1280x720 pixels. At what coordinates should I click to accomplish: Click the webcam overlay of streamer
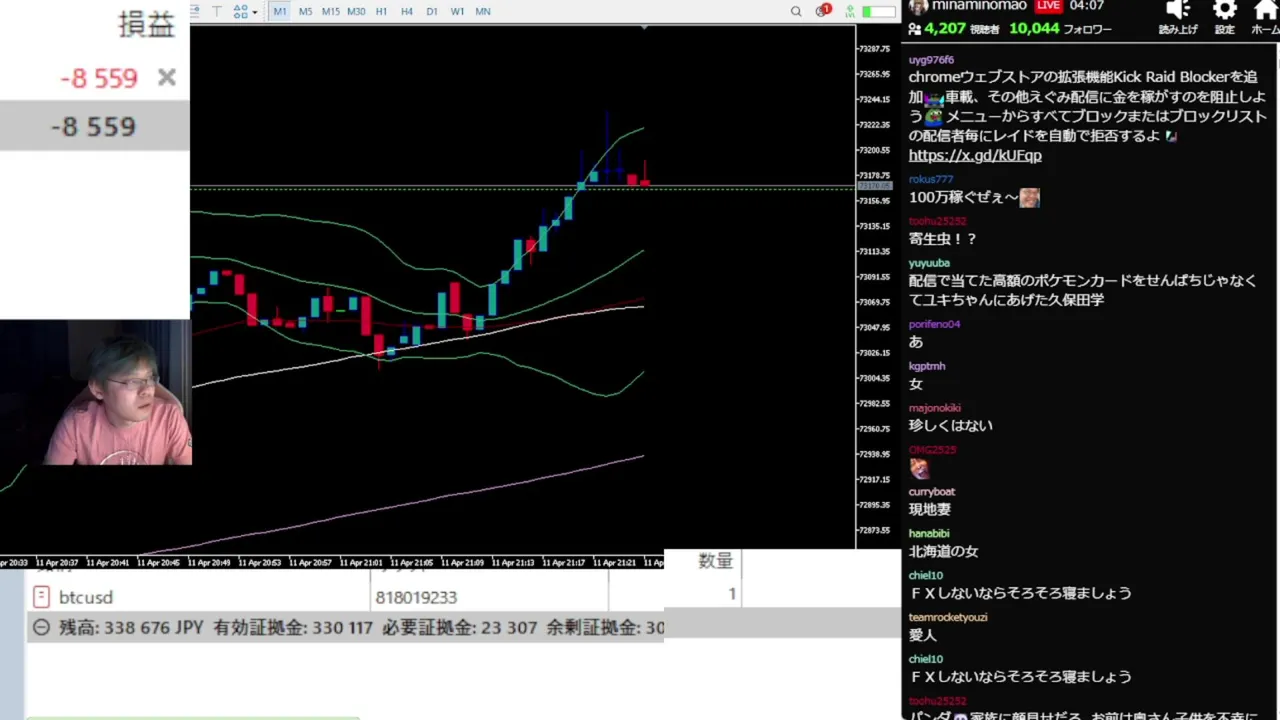point(95,393)
